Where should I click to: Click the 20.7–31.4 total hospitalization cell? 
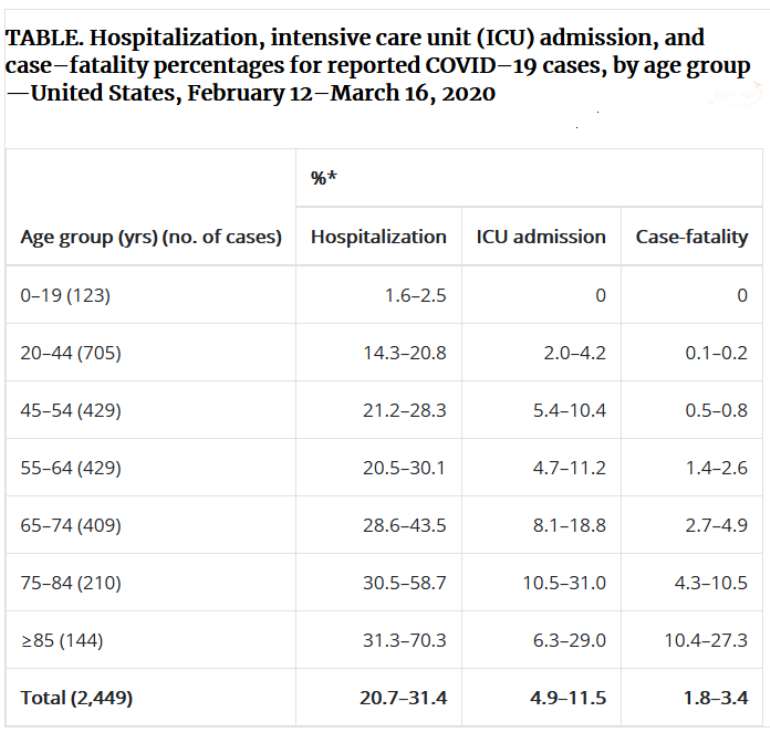403,697
